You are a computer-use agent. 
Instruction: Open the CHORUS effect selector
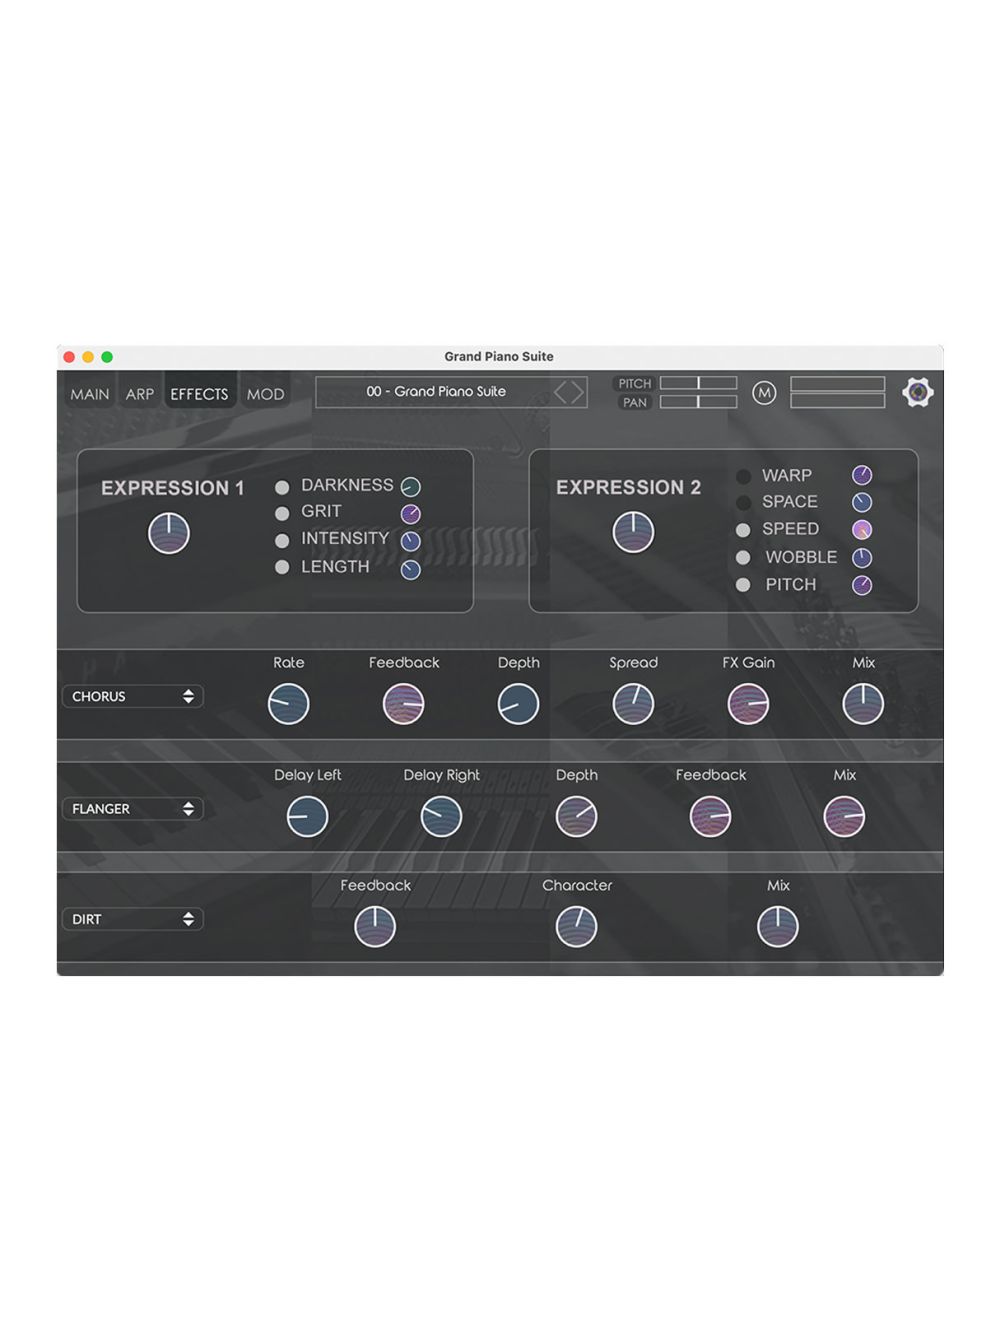pyautogui.click(x=131, y=696)
